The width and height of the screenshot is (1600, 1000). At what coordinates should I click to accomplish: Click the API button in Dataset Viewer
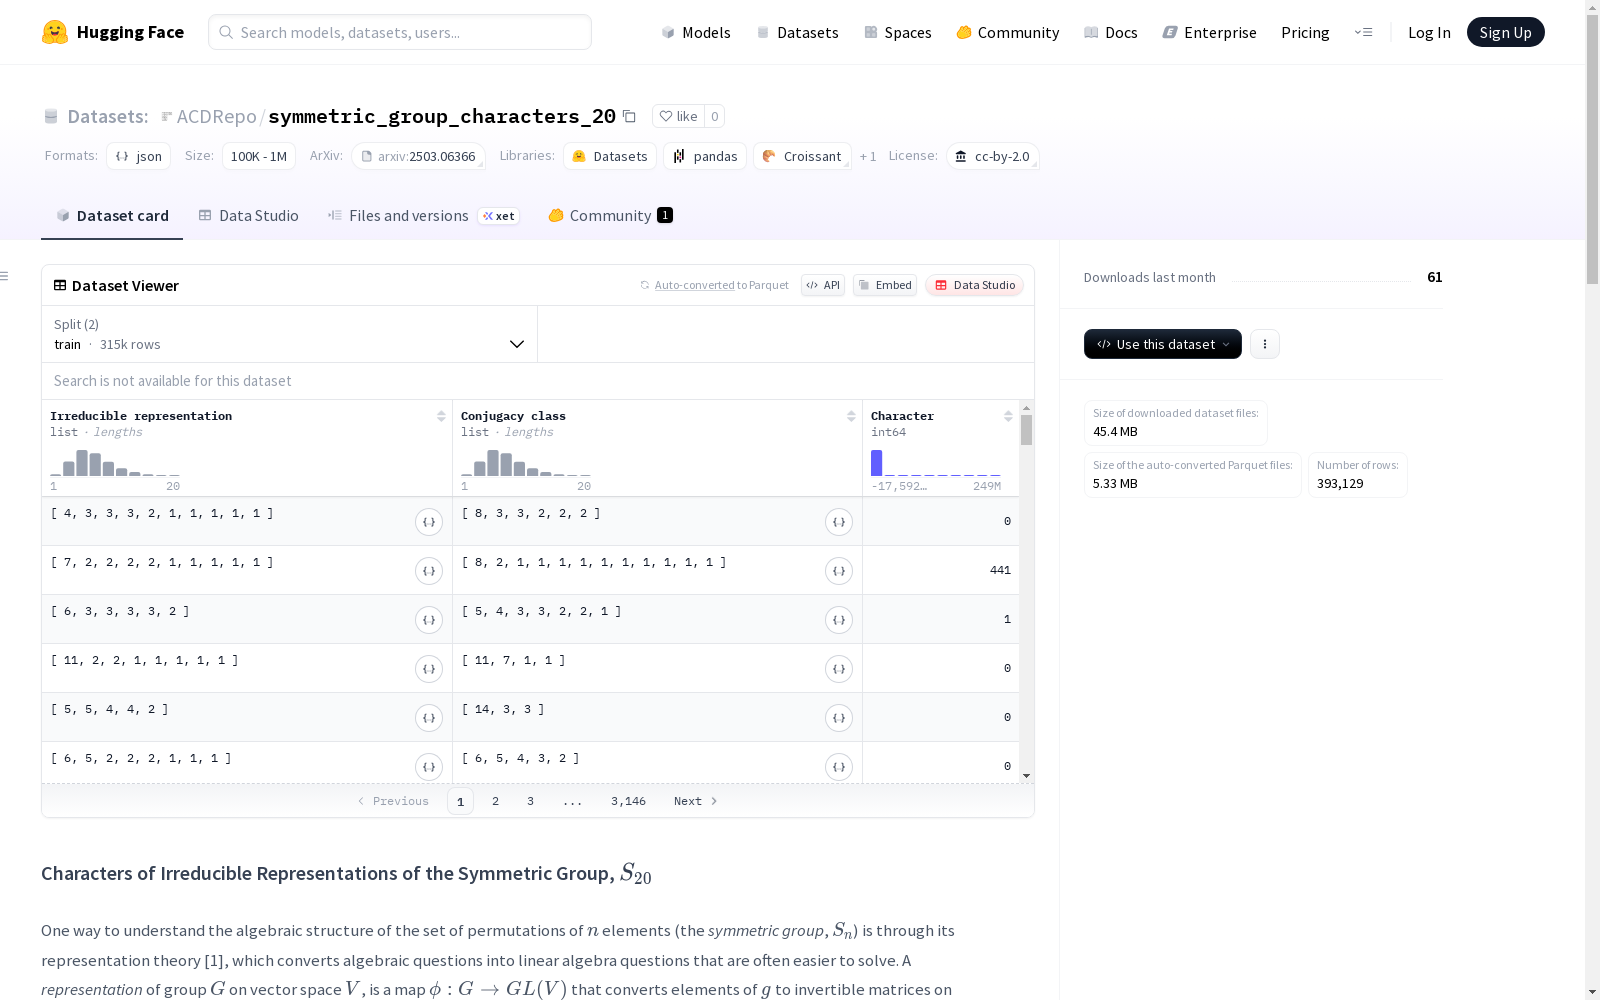tap(823, 285)
